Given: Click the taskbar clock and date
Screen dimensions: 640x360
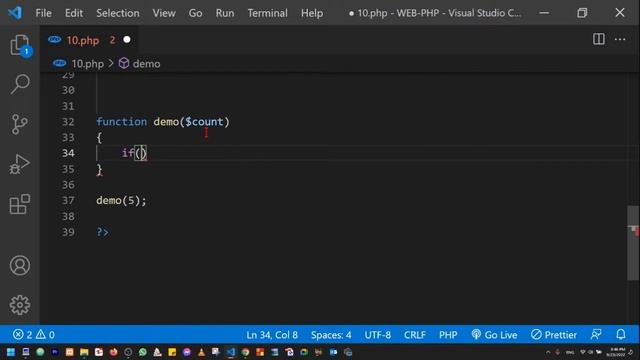Looking at the screenshot, I should [617, 352].
